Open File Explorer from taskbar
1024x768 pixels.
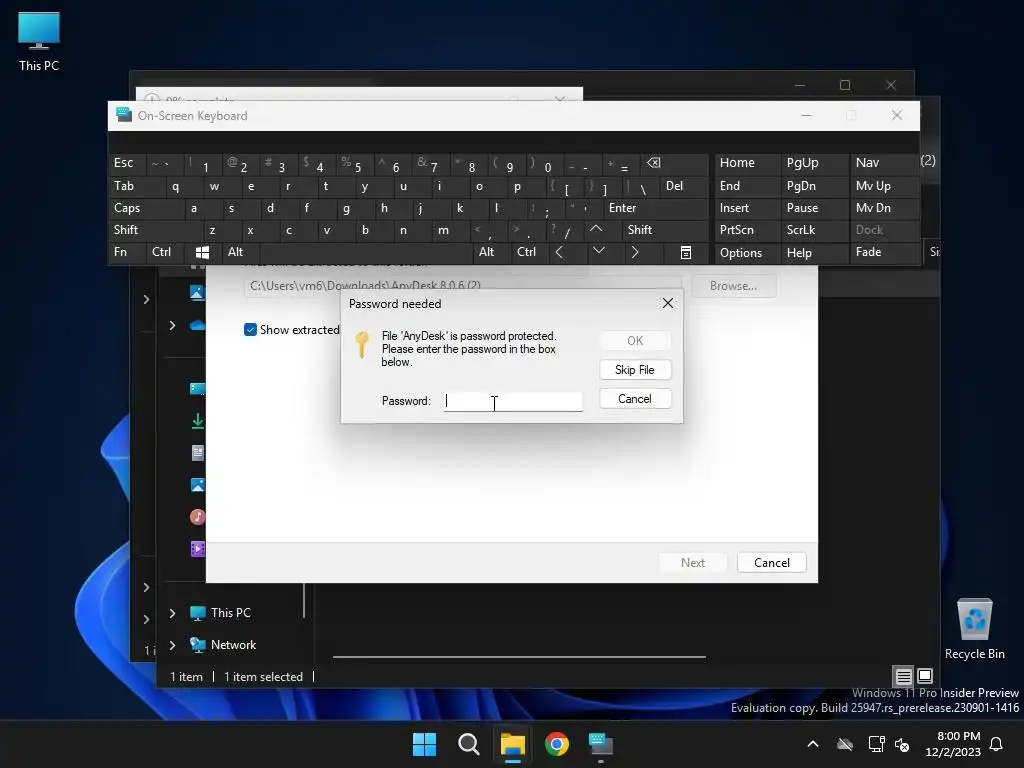(x=513, y=744)
